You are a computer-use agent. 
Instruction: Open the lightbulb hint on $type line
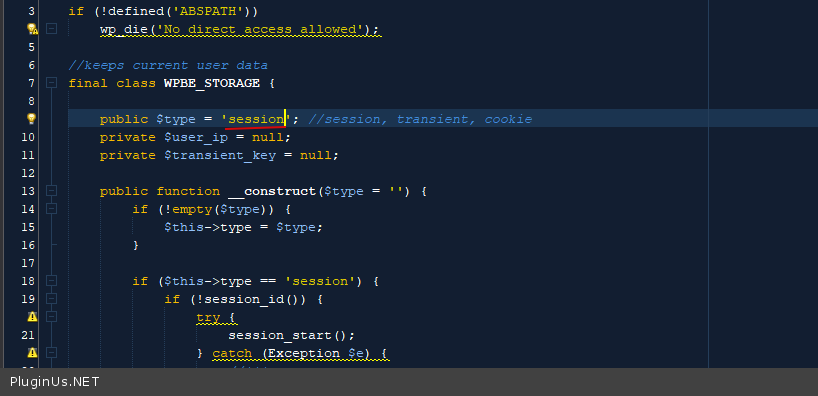(x=31, y=119)
